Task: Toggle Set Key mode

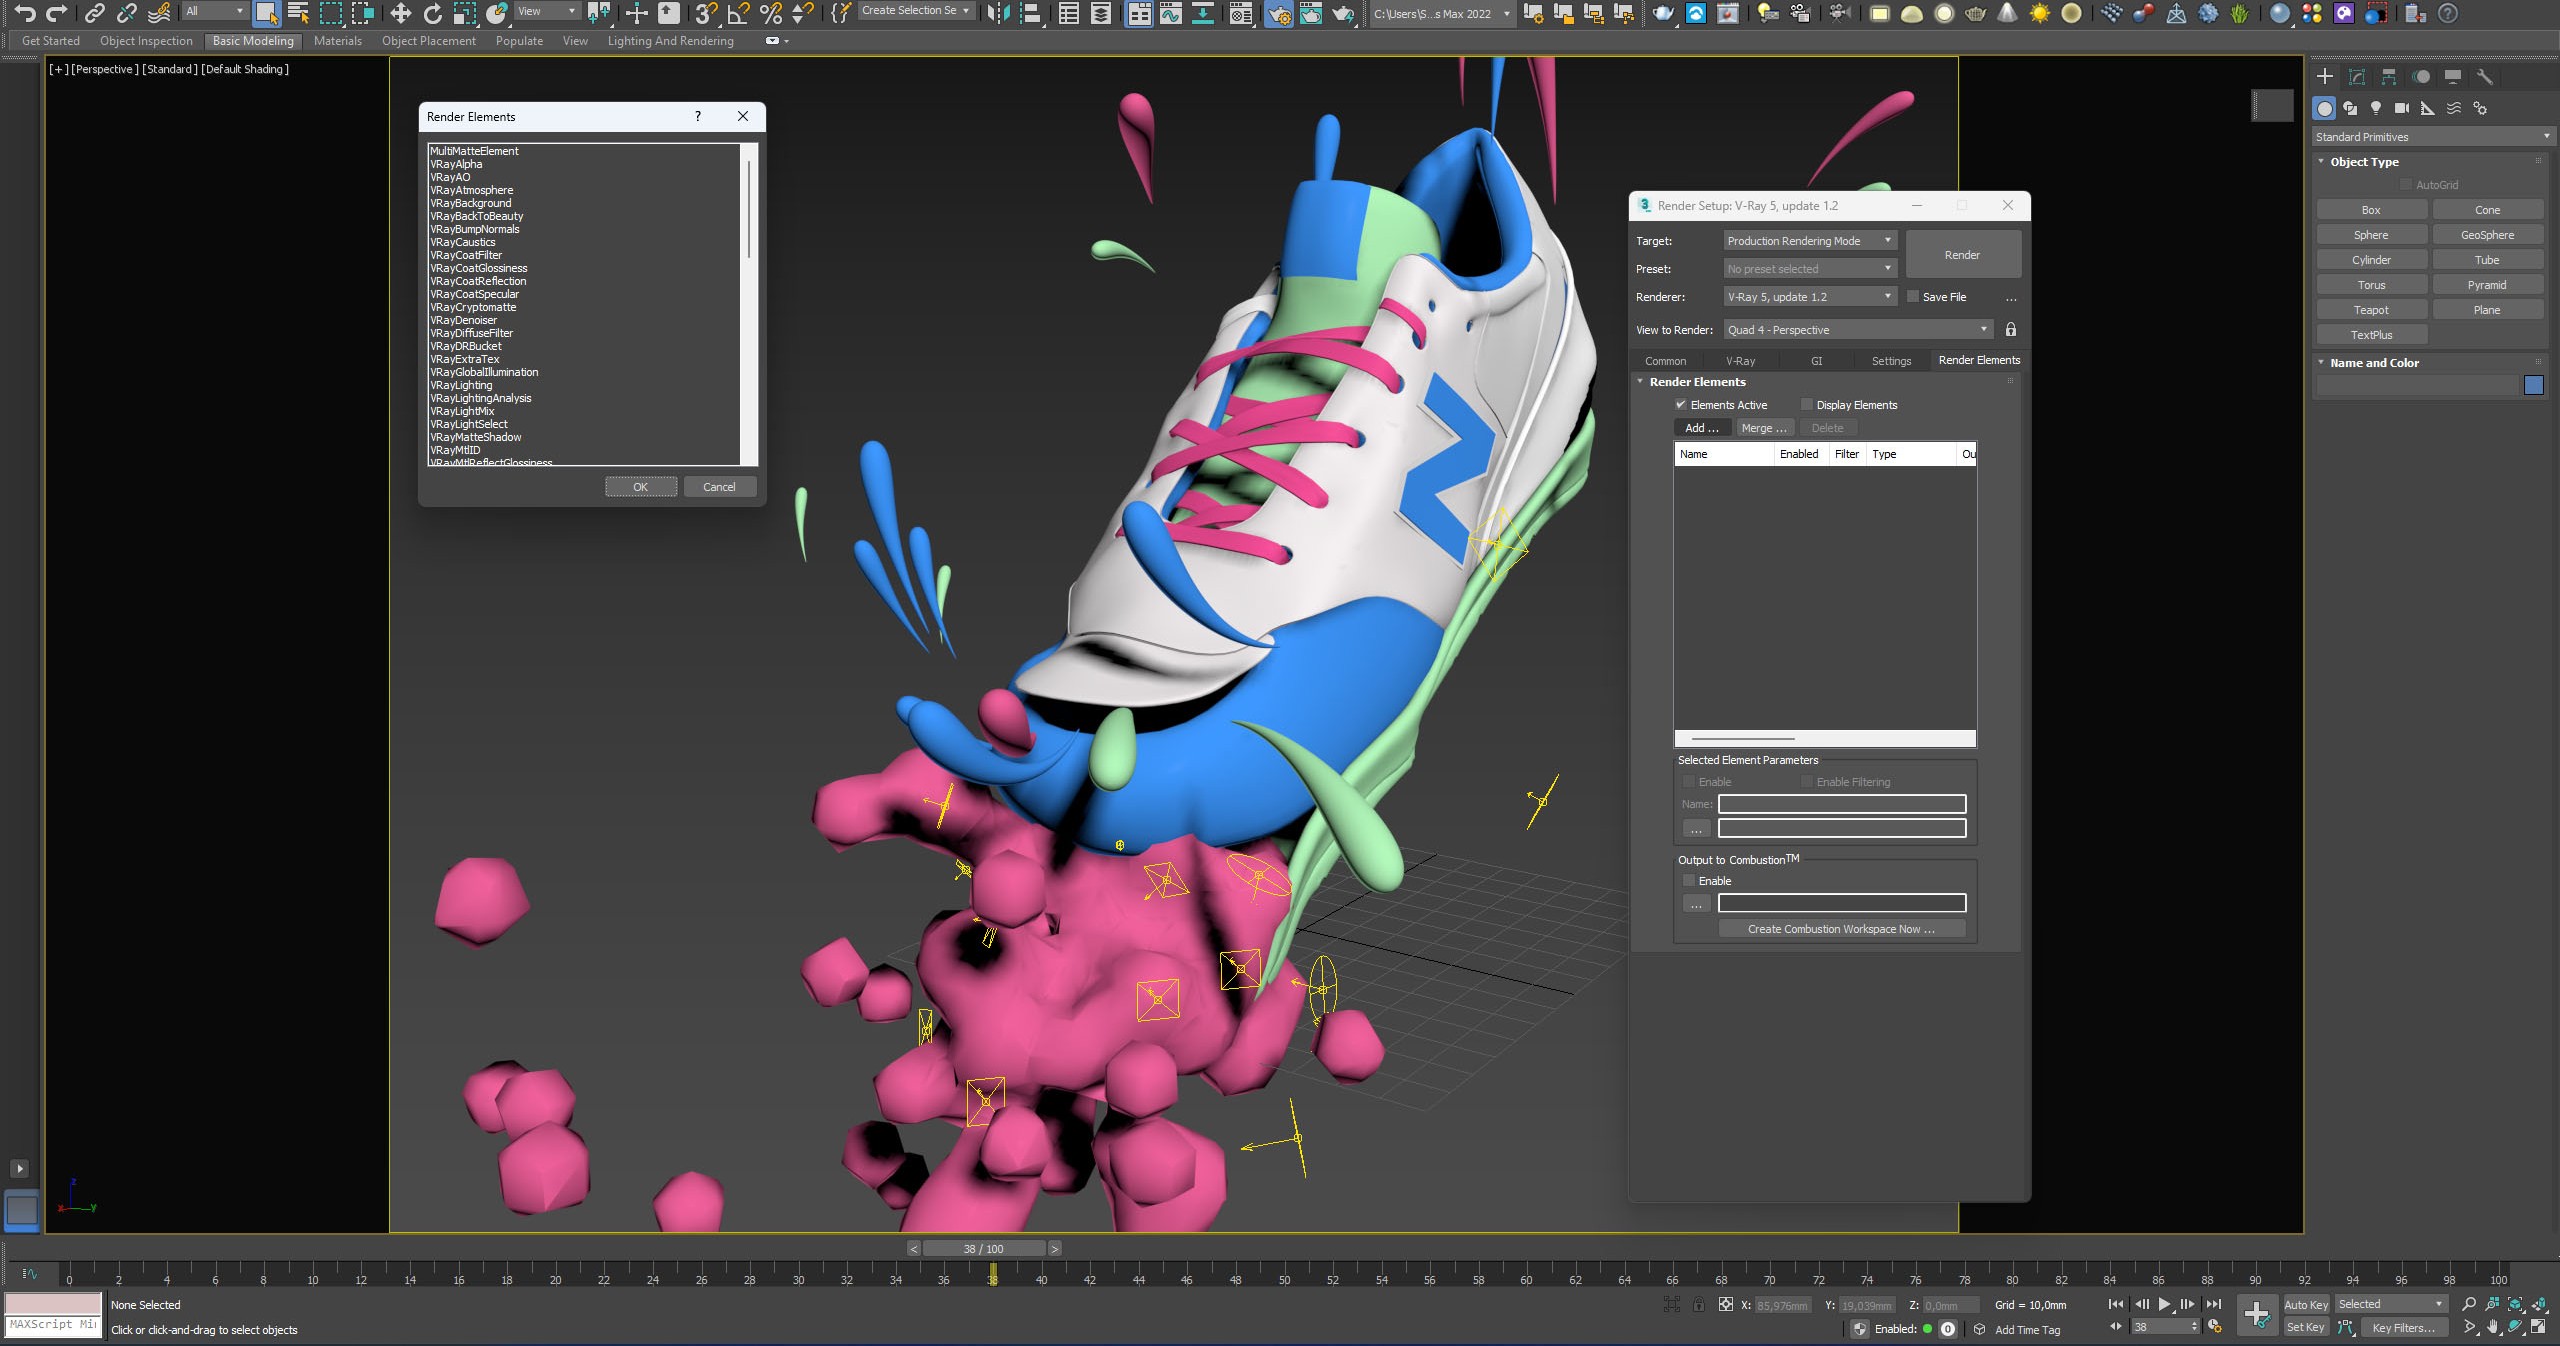Action: (x=2306, y=1328)
